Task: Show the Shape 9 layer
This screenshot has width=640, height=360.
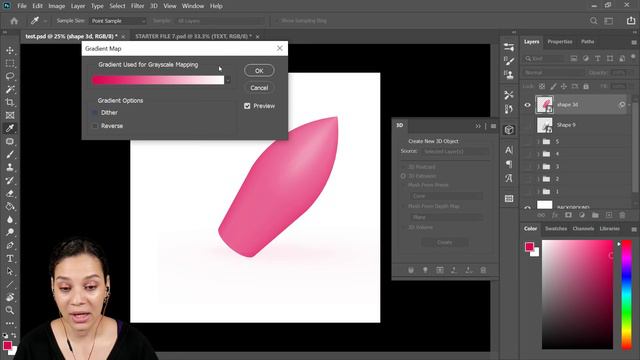Action: (x=527, y=125)
